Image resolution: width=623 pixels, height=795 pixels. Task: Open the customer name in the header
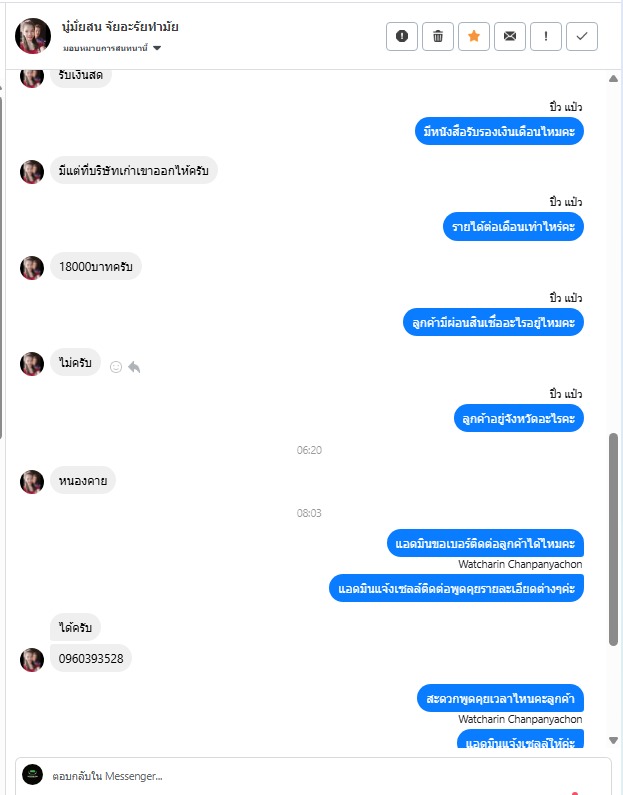(120, 26)
